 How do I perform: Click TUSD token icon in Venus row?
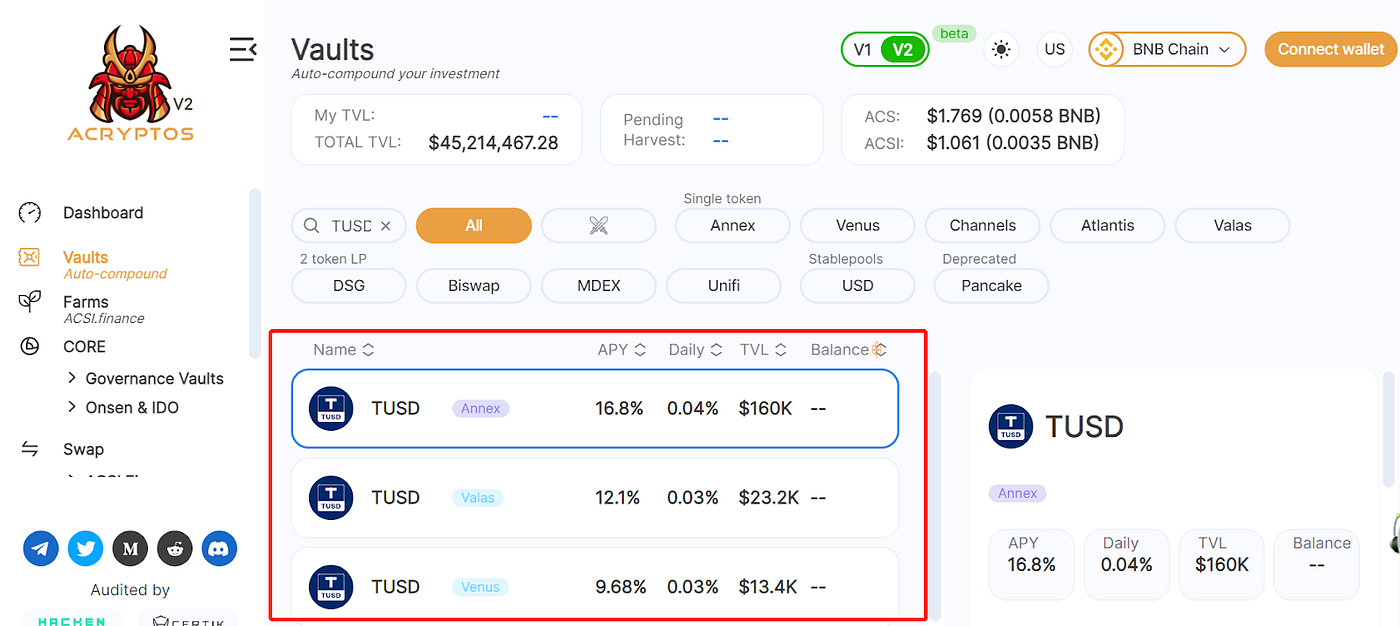click(331, 587)
